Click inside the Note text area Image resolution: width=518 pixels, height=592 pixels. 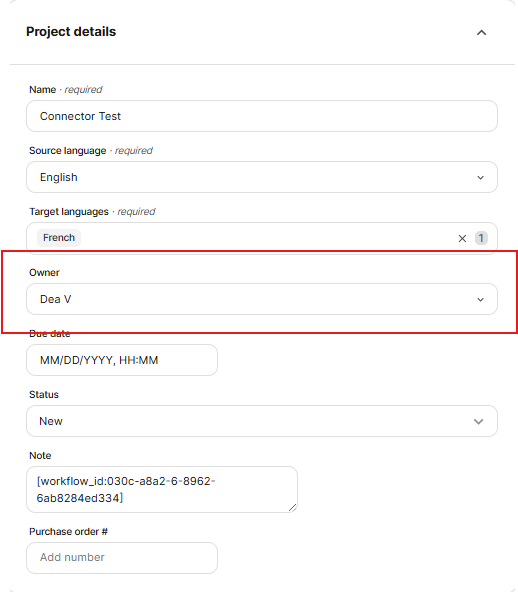(x=162, y=489)
